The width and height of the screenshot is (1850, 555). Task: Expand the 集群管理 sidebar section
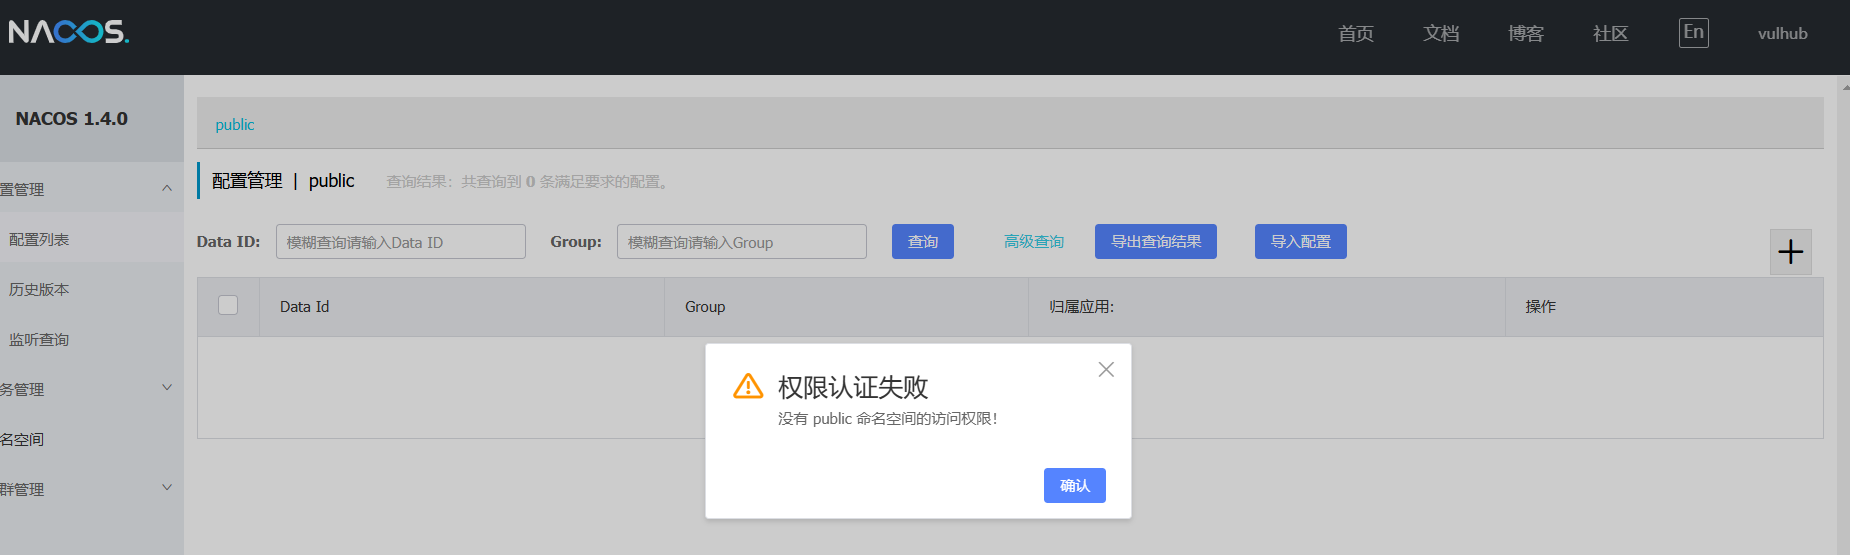tap(166, 488)
